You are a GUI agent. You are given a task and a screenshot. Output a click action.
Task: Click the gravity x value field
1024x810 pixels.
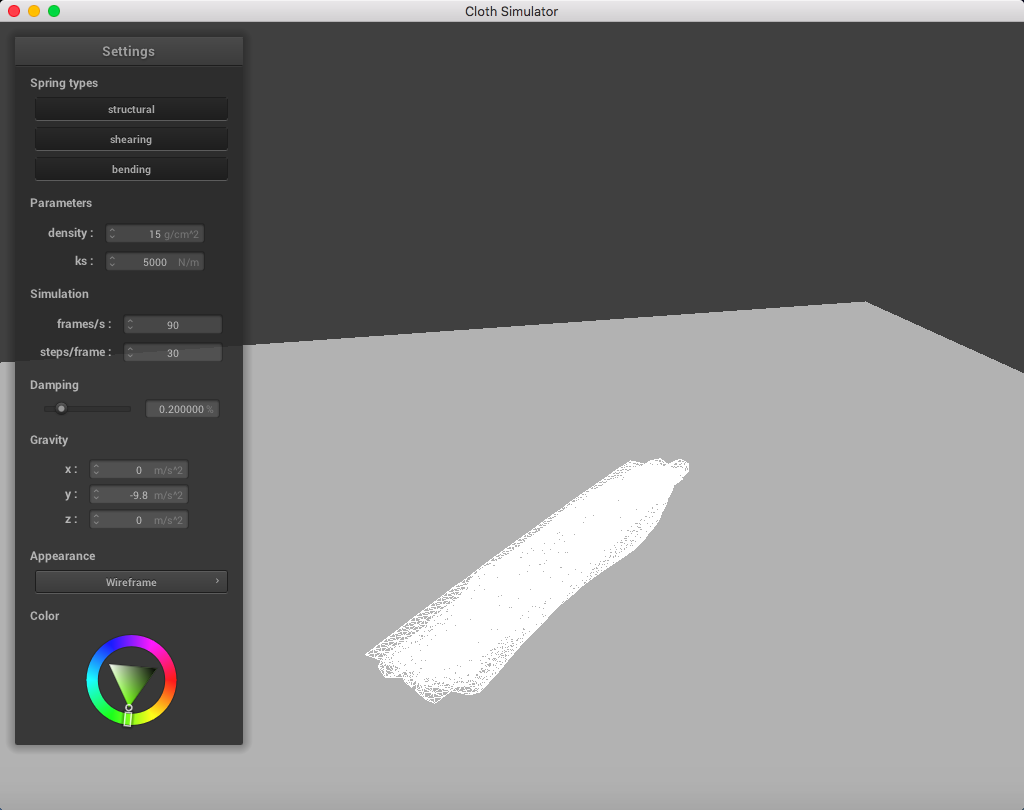pyautogui.click(x=138, y=470)
